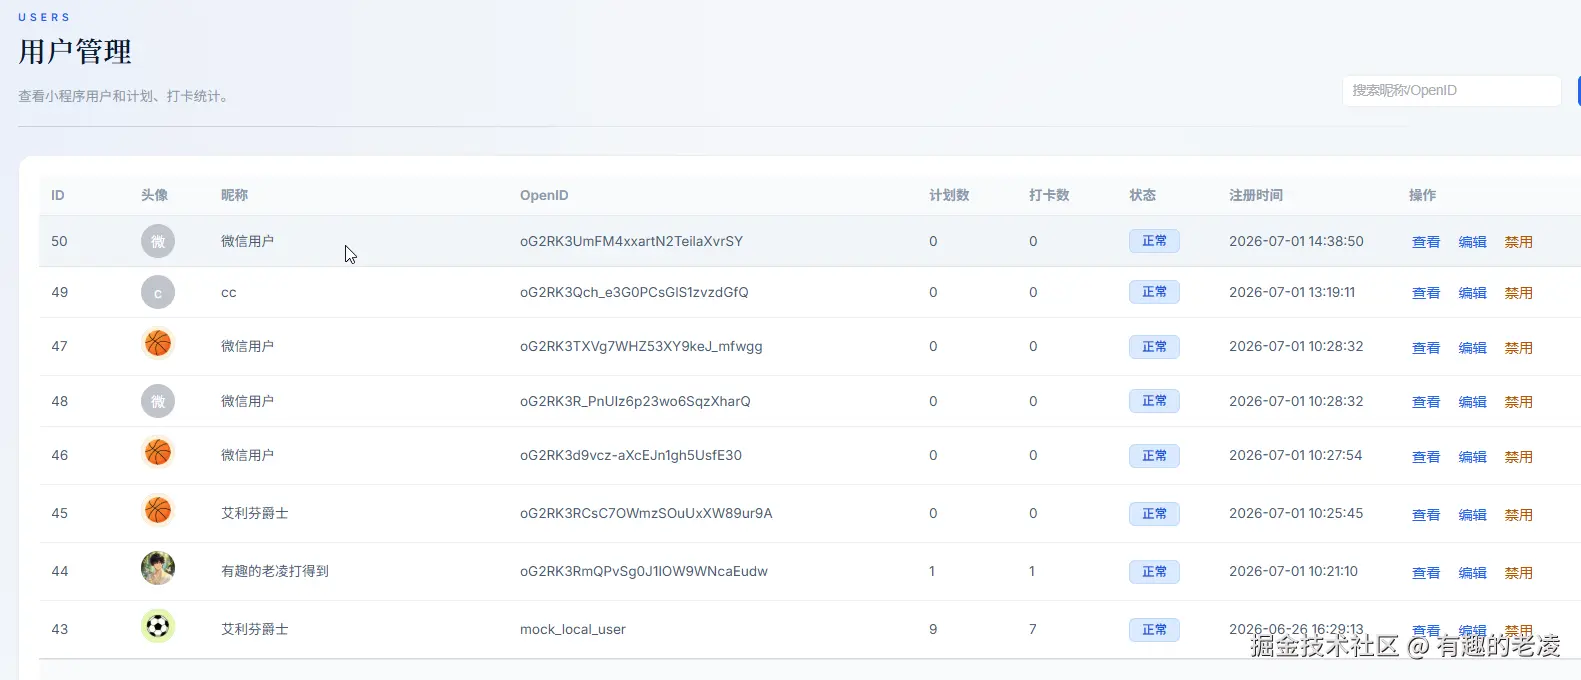The width and height of the screenshot is (1581, 680).
Task: Click the 打卡数 column header
Action: pyautogui.click(x=1049, y=195)
